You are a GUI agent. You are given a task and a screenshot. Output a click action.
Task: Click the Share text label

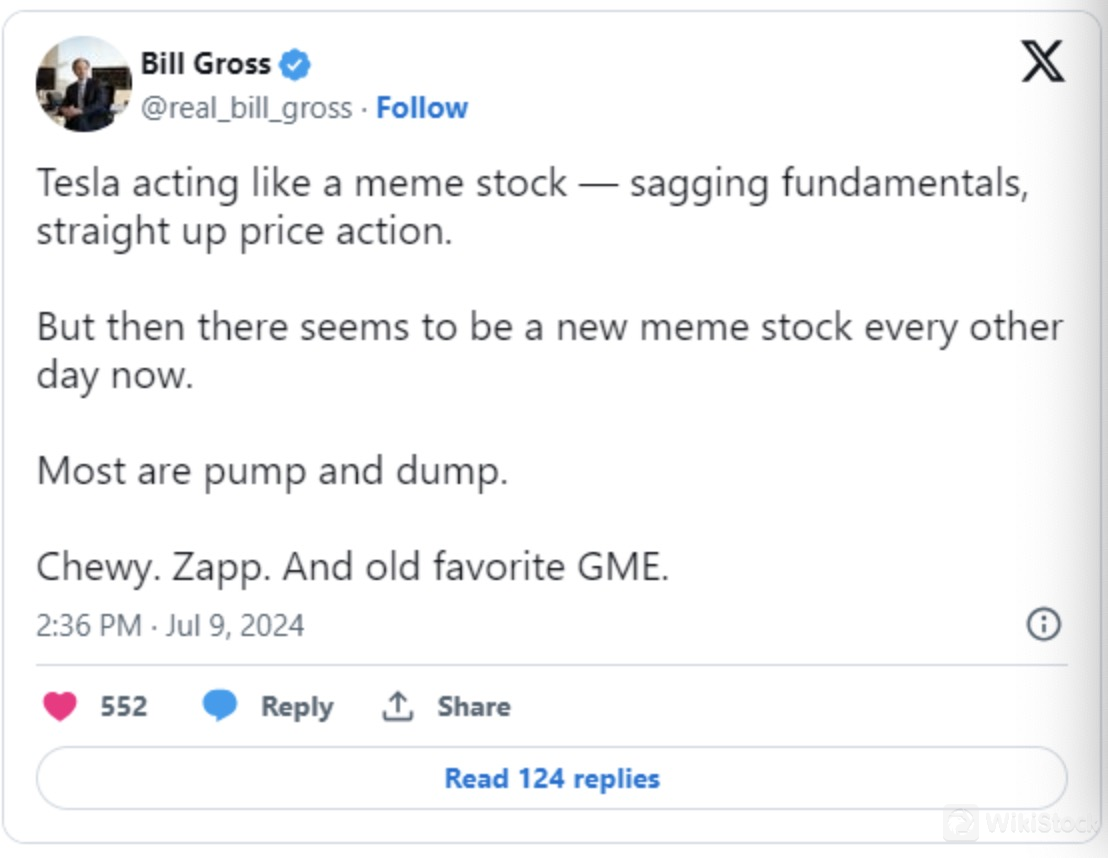coord(473,707)
